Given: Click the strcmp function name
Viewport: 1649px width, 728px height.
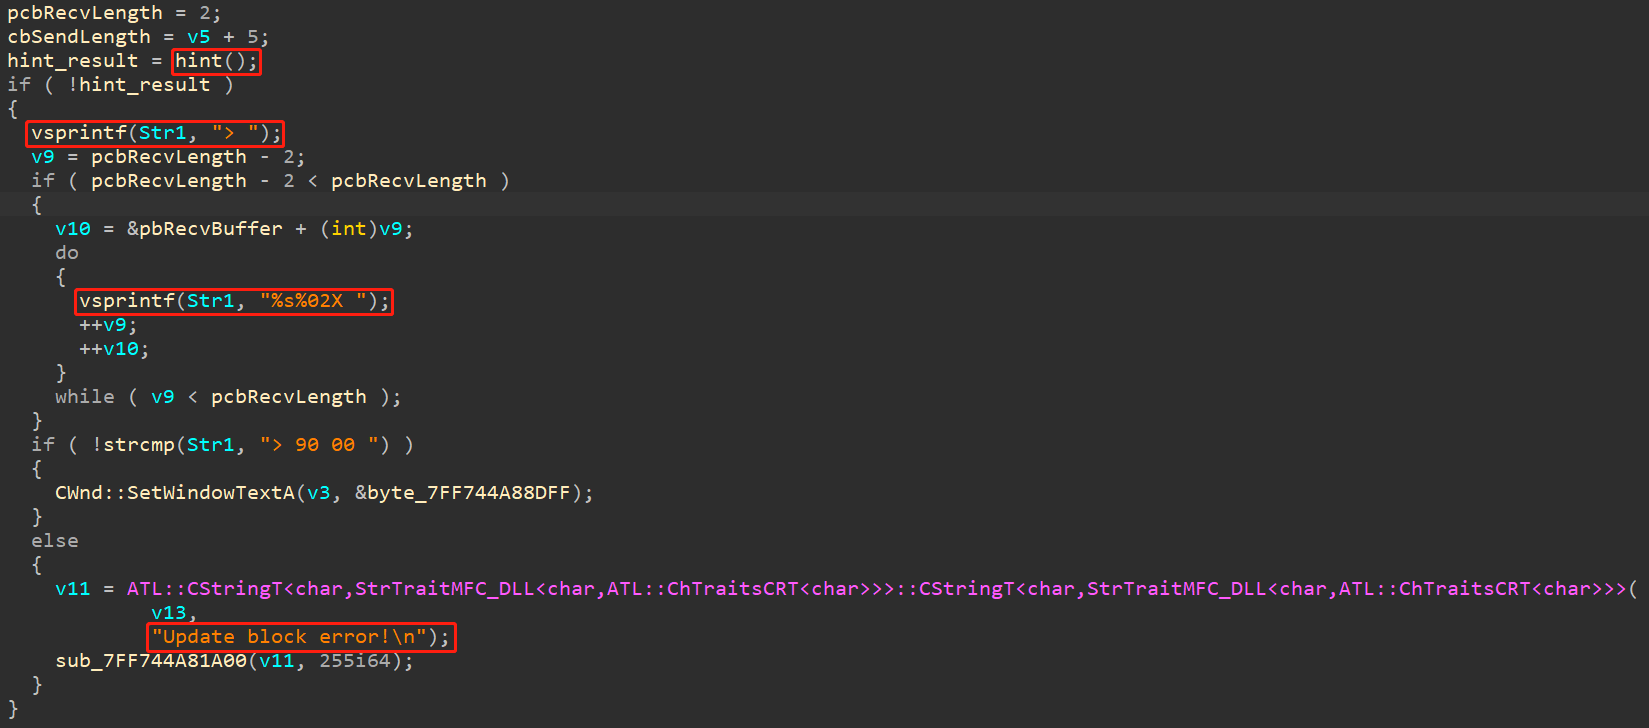Looking at the screenshot, I should point(139,445).
